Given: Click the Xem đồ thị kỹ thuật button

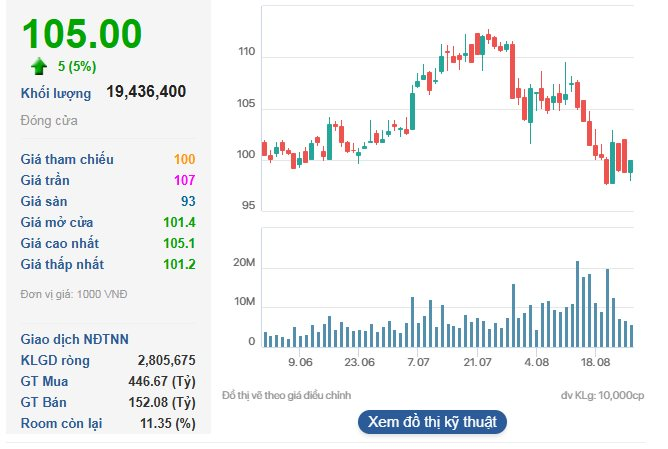Looking at the screenshot, I should click(x=432, y=421).
